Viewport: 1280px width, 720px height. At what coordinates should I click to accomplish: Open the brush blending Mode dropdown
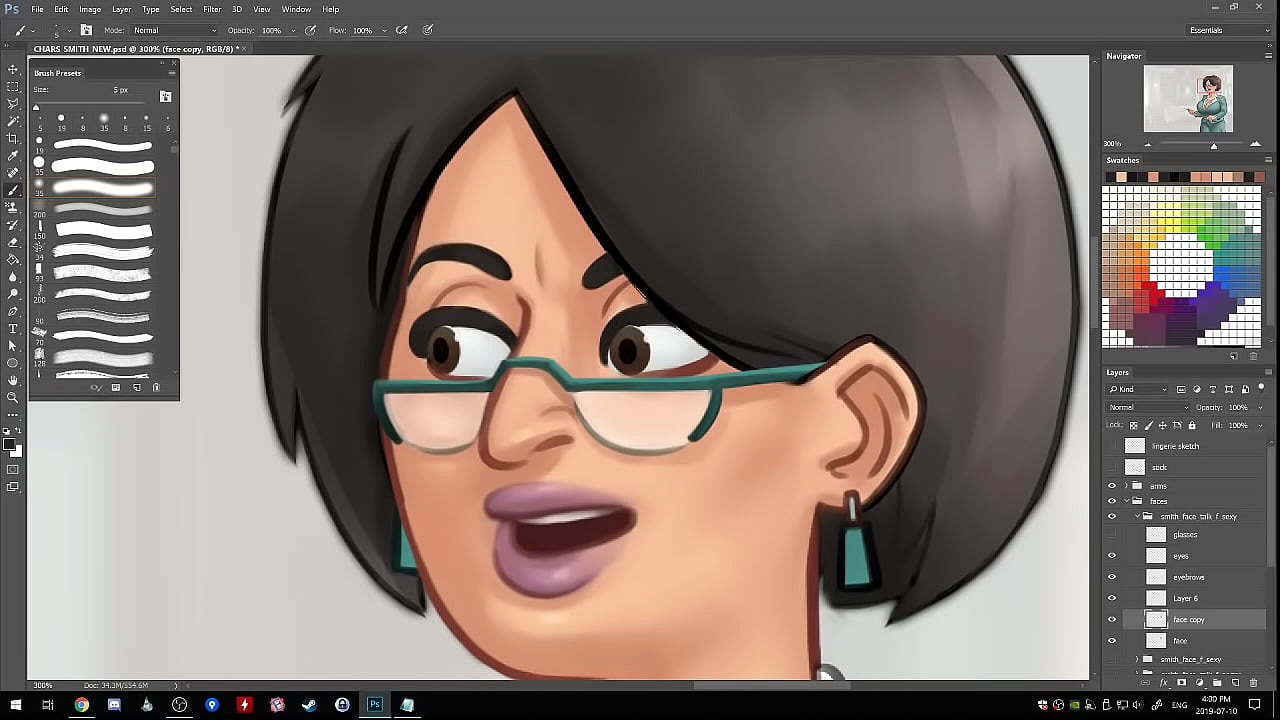point(175,30)
